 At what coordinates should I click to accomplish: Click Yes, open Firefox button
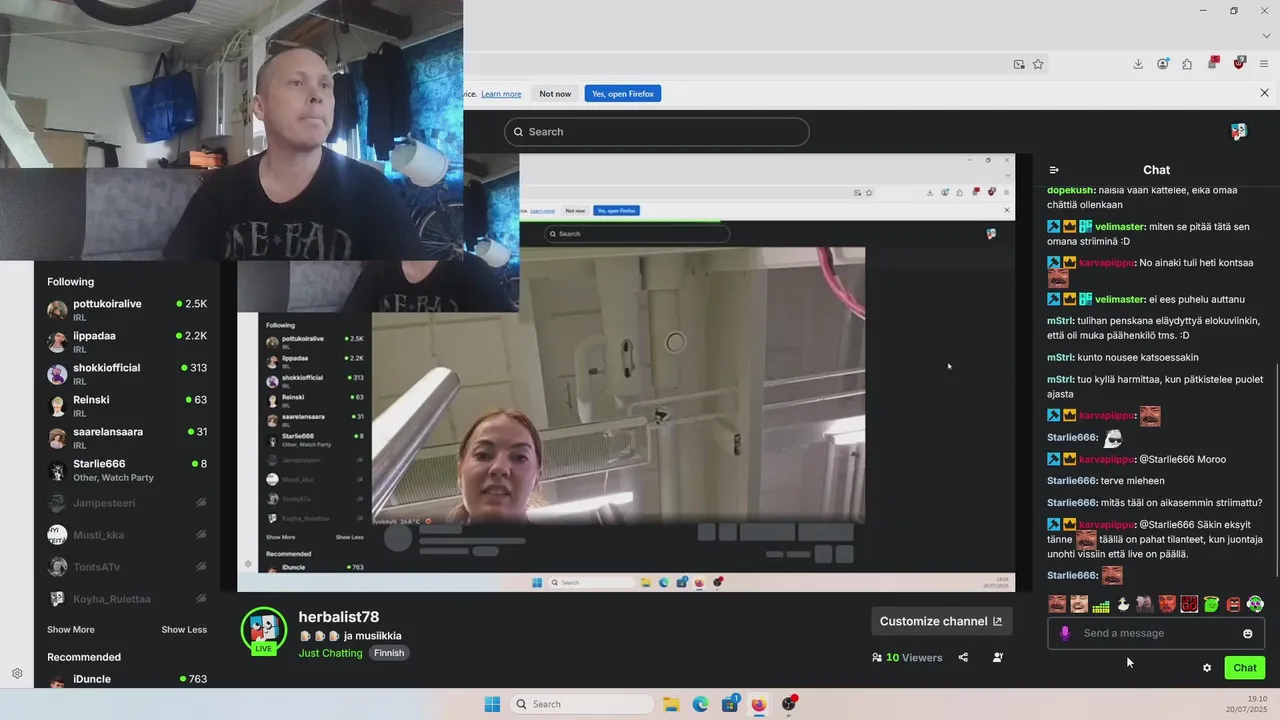[623, 94]
